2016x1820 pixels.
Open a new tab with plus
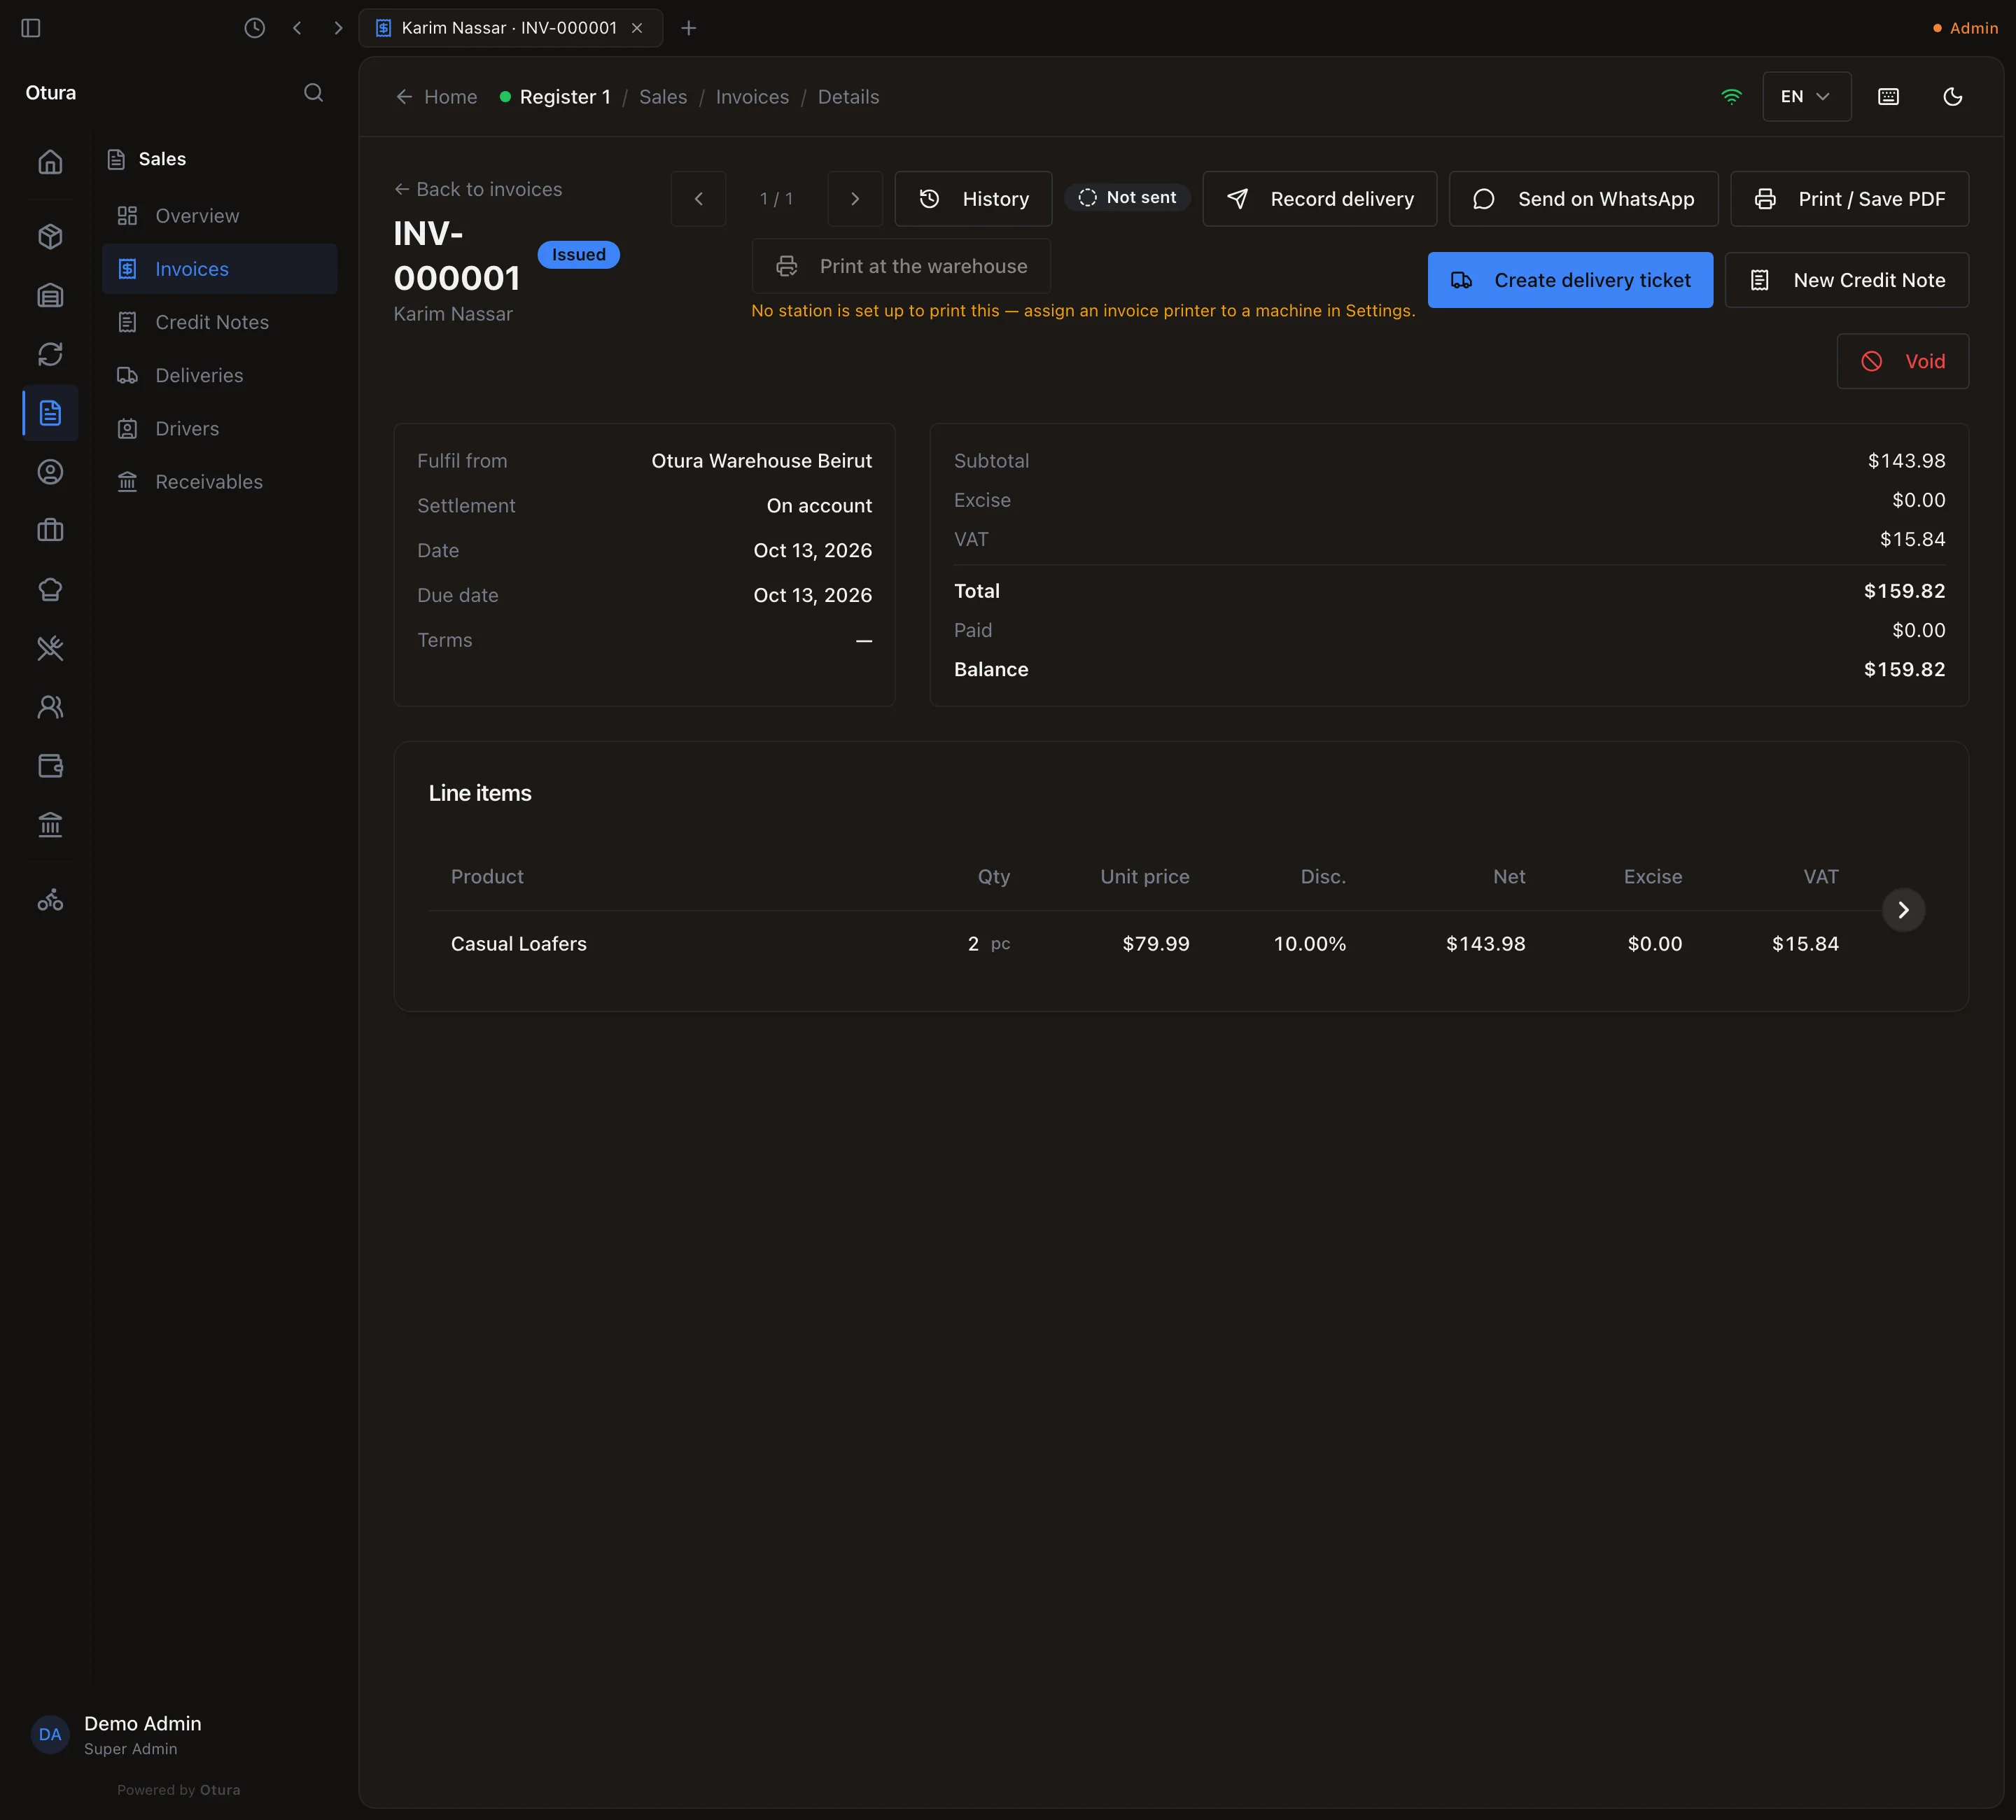click(x=688, y=28)
